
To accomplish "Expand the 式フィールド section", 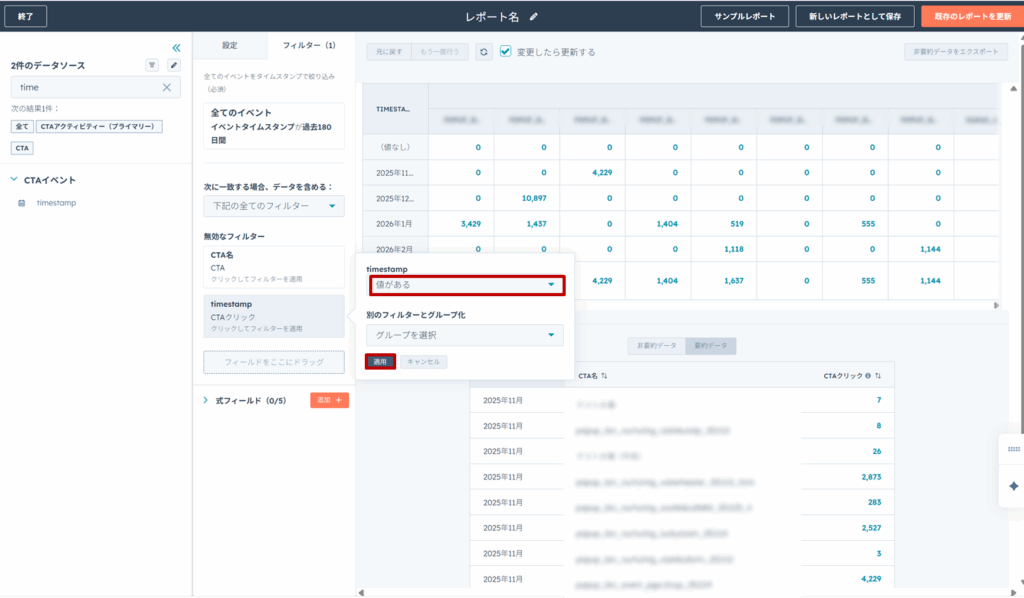I will 206,400.
